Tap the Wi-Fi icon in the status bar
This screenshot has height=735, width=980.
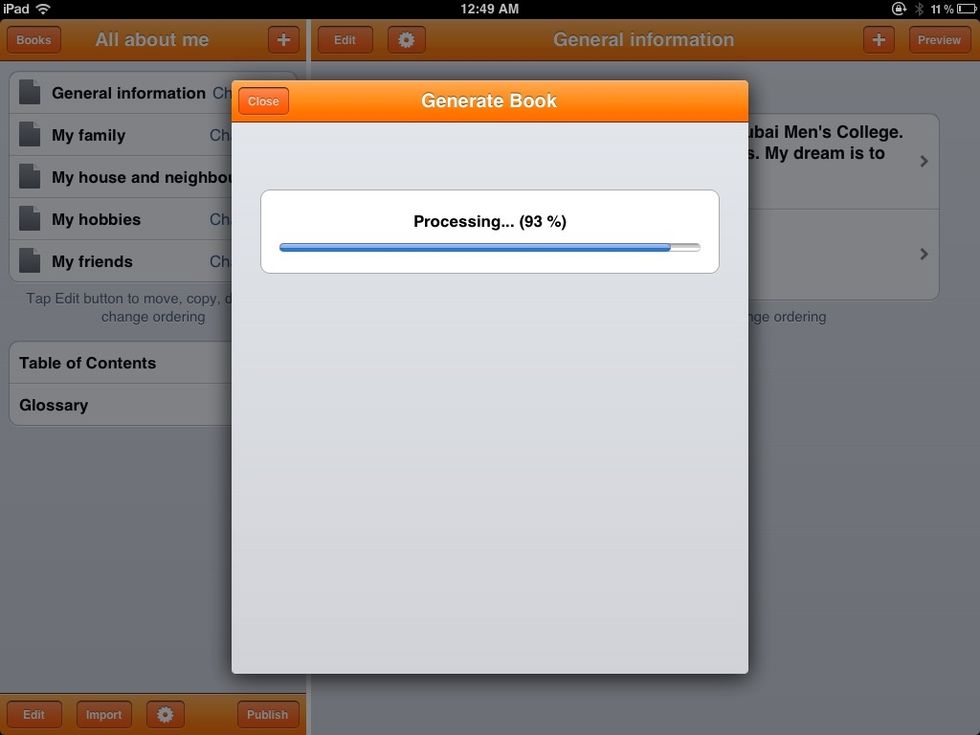click(x=42, y=8)
